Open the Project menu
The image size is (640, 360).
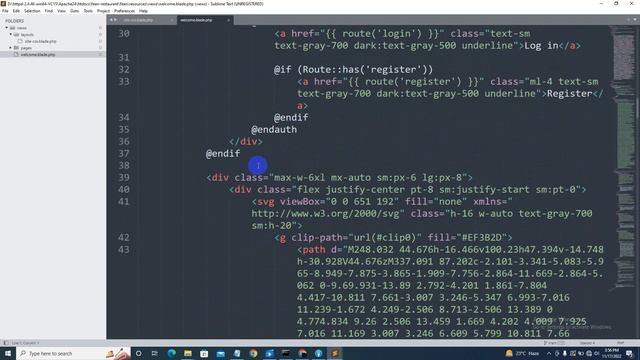103,11
